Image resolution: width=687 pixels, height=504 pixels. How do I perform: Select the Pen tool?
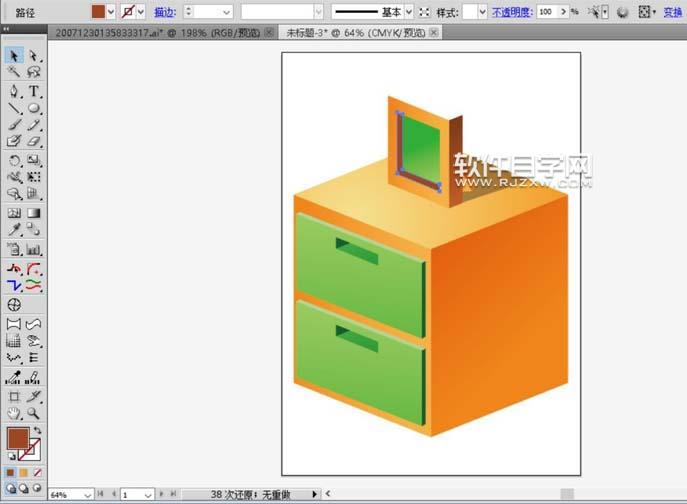tap(14, 91)
